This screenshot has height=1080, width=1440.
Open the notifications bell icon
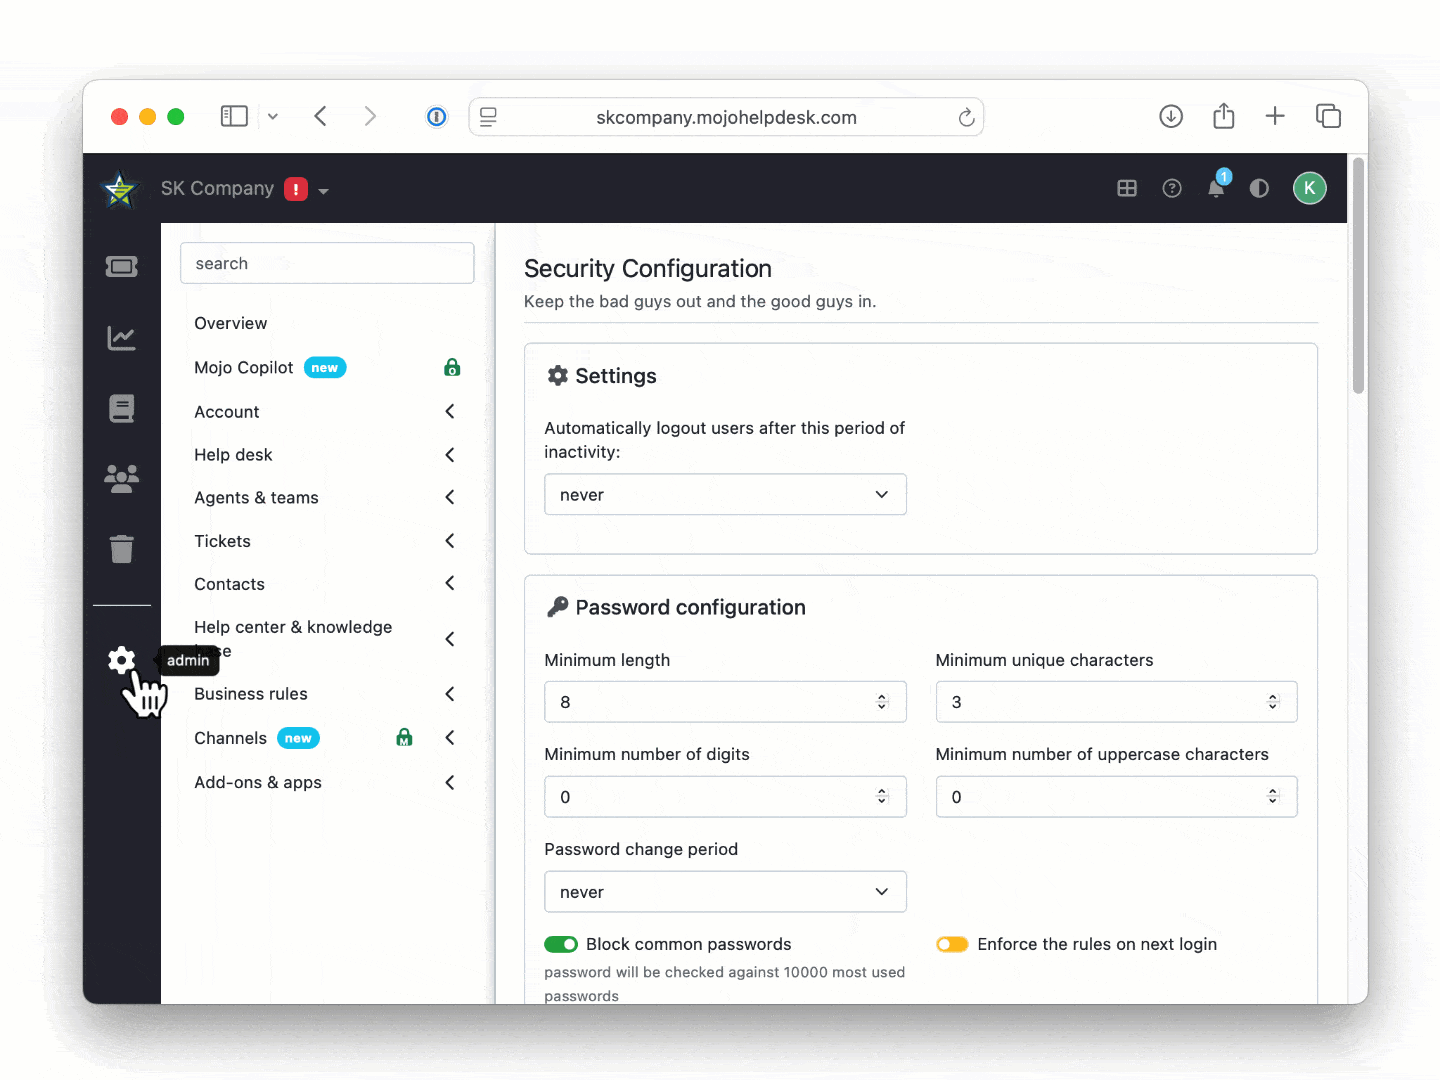click(1216, 188)
